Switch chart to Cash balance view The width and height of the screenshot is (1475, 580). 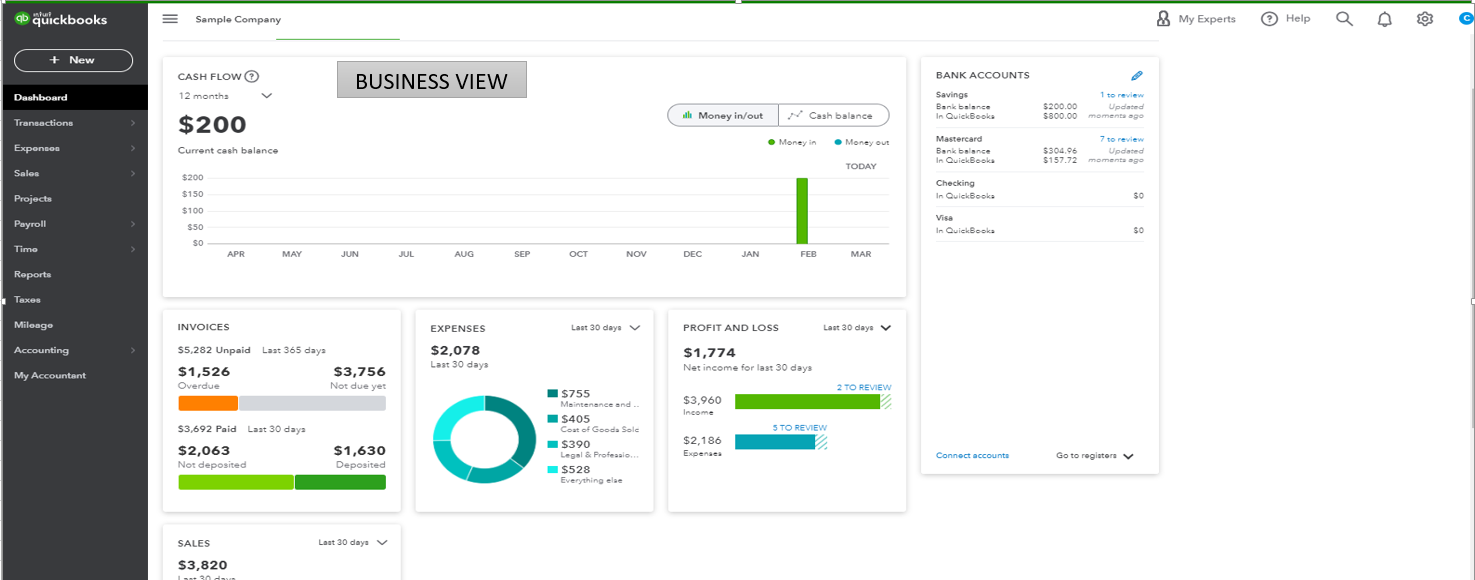[x=833, y=114]
